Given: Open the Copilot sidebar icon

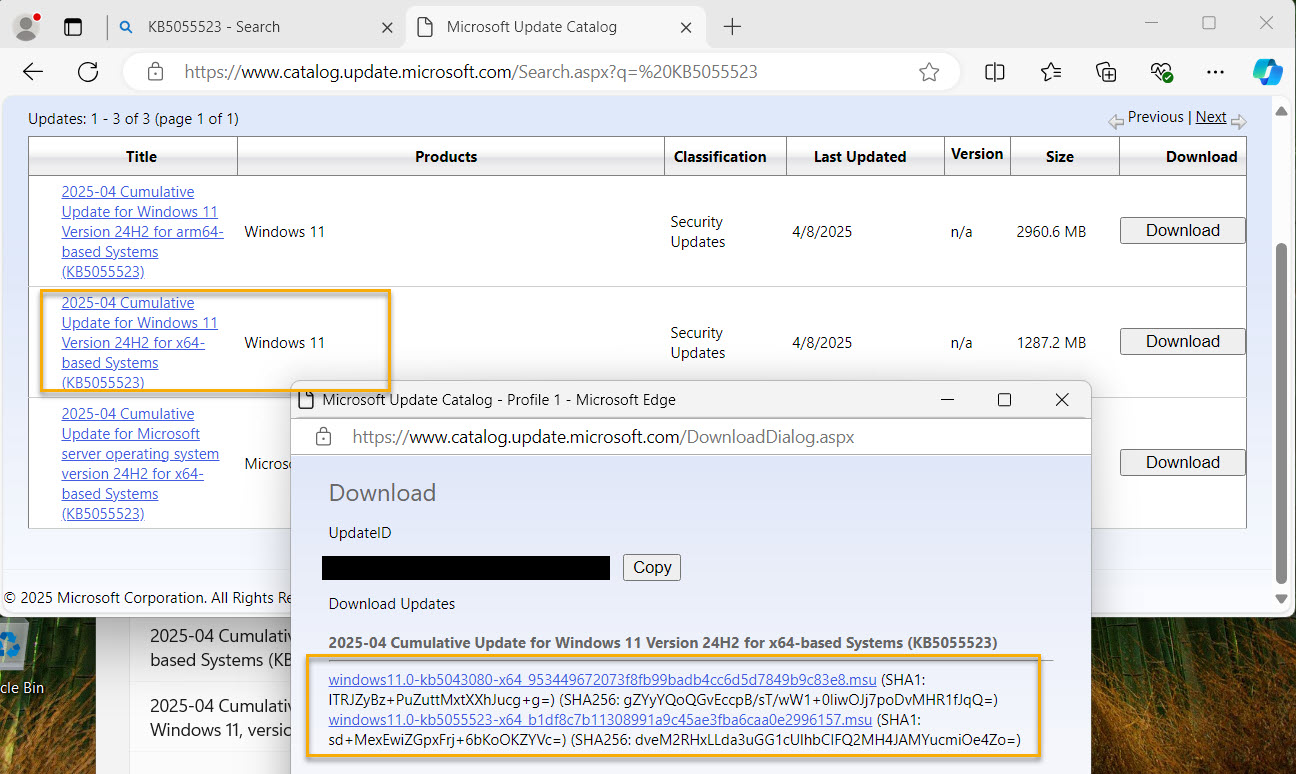Looking at the screenshot, I should click(1268, 72).
